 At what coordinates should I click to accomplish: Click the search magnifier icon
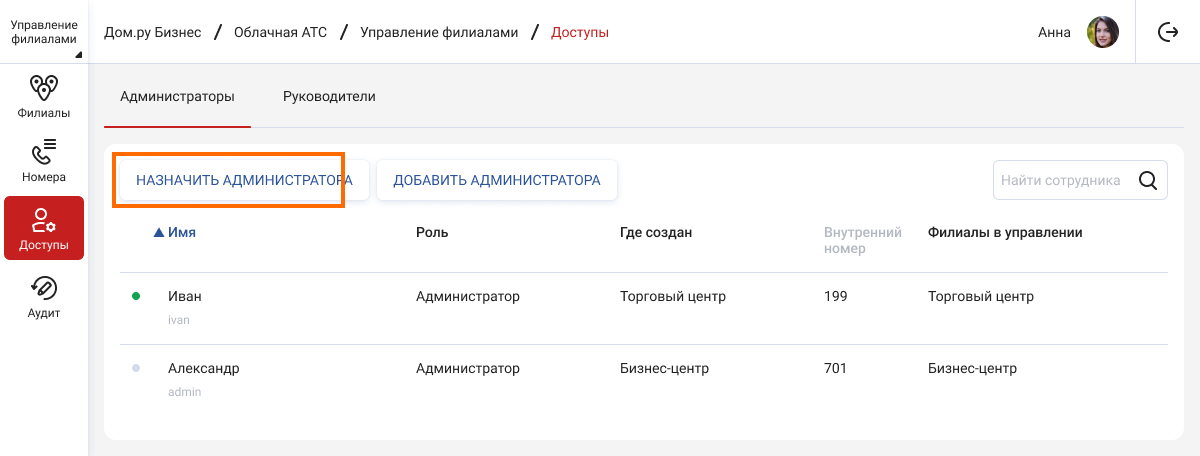pos(1148,181)
